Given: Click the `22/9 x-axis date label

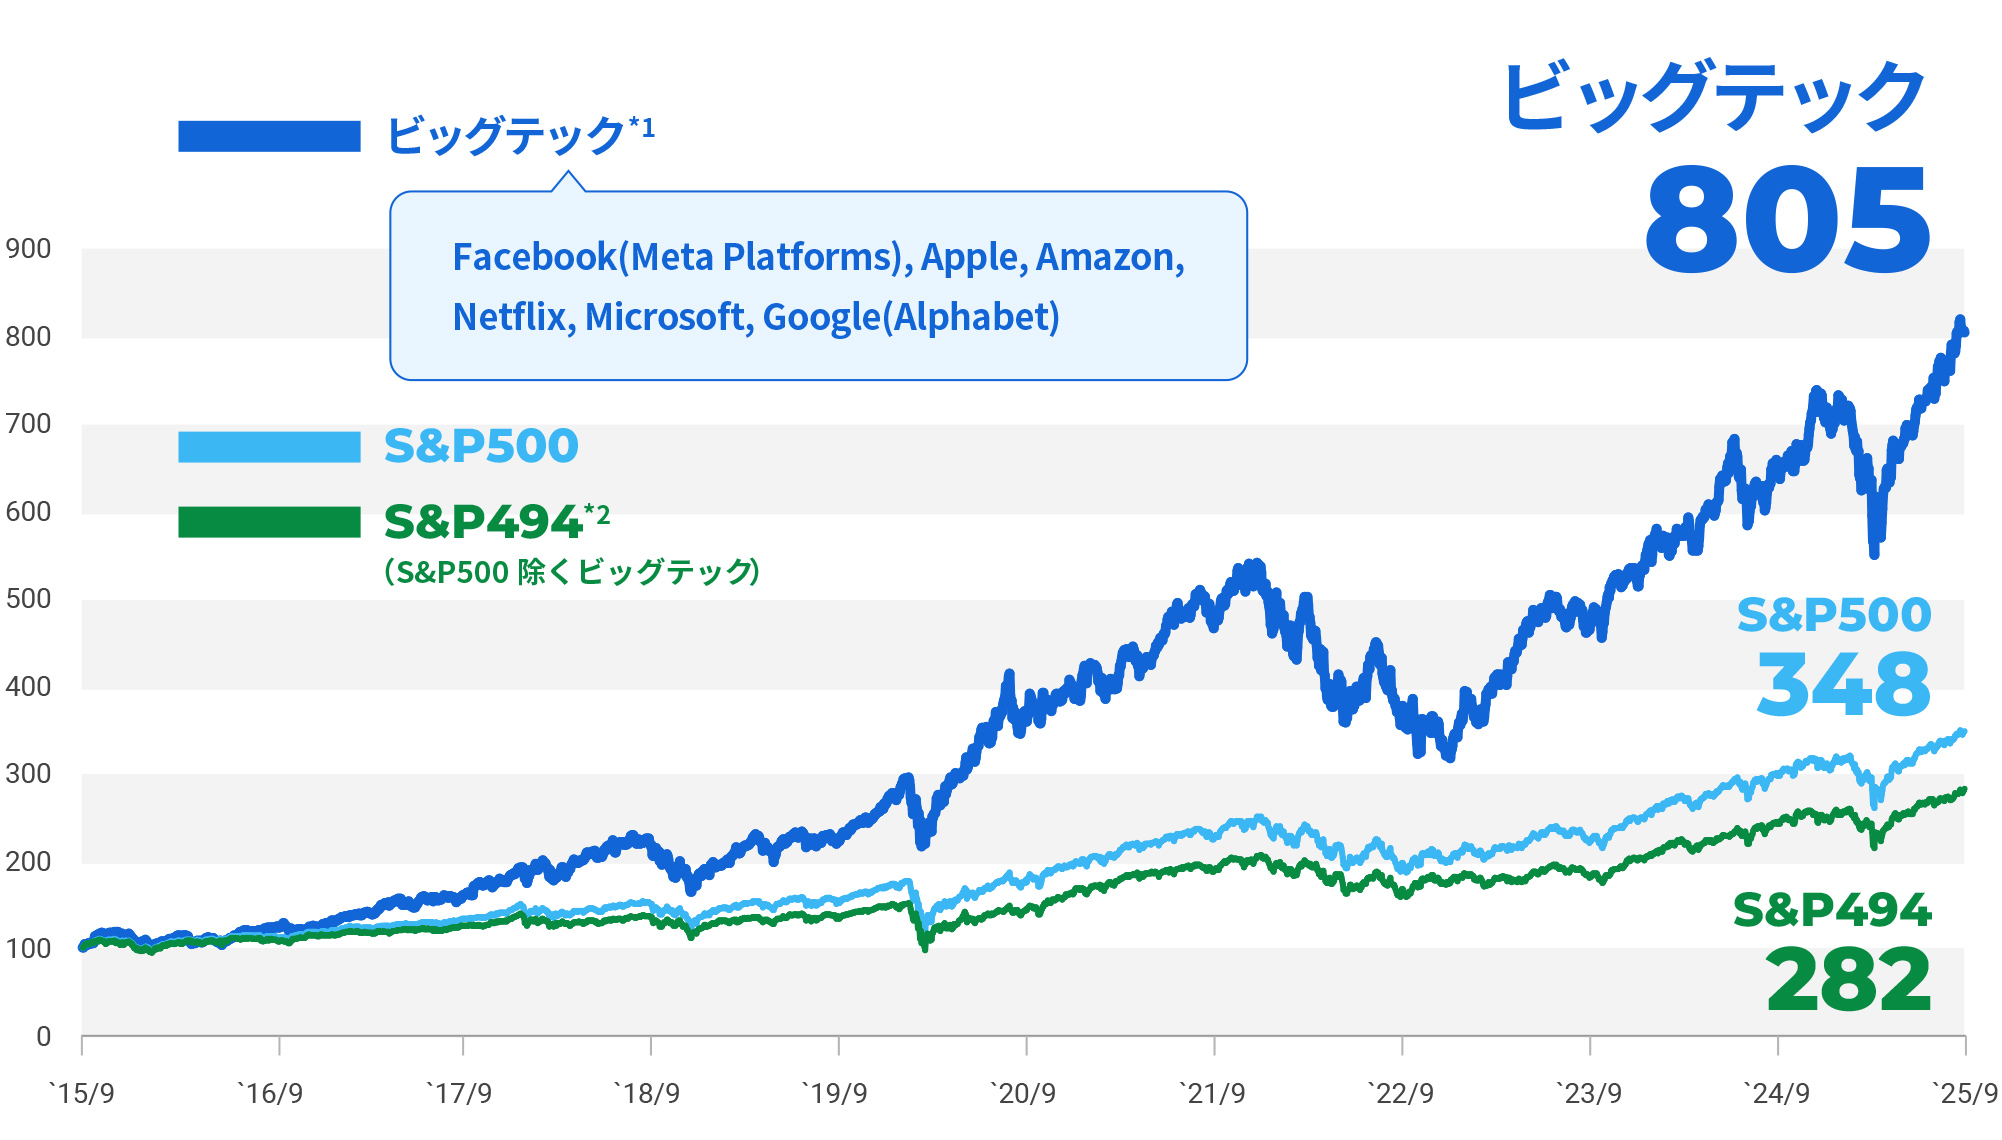Looking at the screenshot, I should pos(1400,1093).
